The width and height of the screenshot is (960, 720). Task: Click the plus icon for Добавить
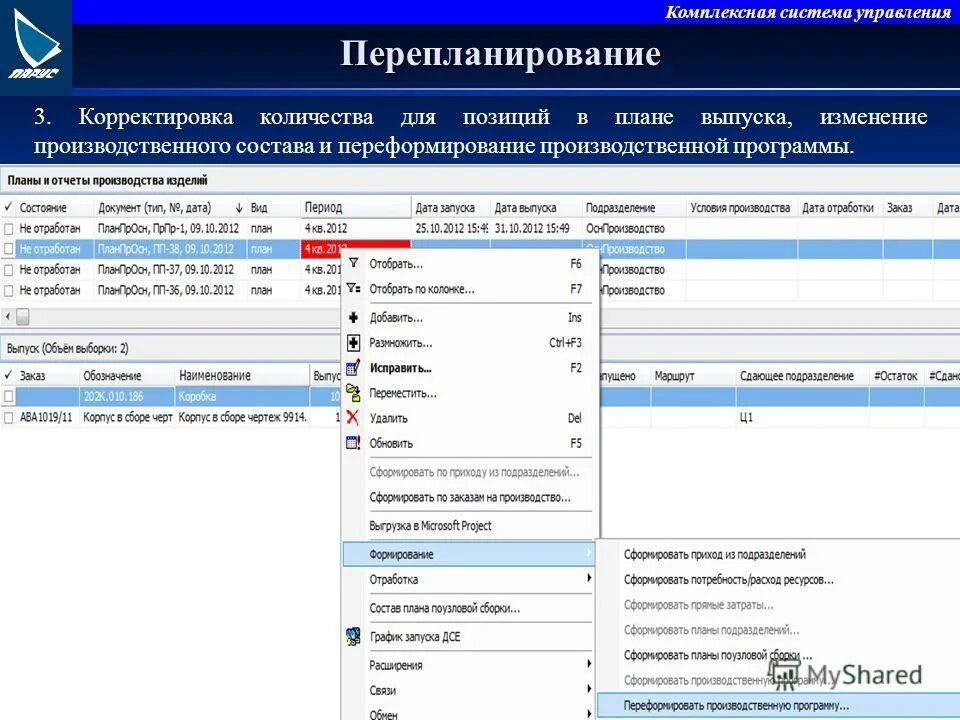352,318
